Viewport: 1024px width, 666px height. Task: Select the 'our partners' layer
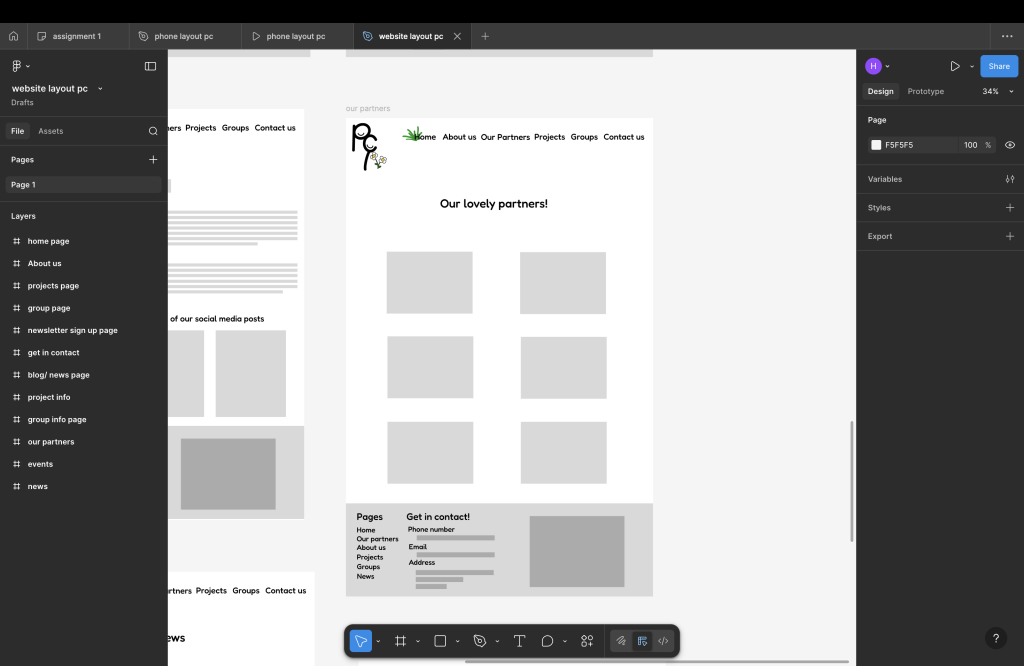(x=51, y=442)
